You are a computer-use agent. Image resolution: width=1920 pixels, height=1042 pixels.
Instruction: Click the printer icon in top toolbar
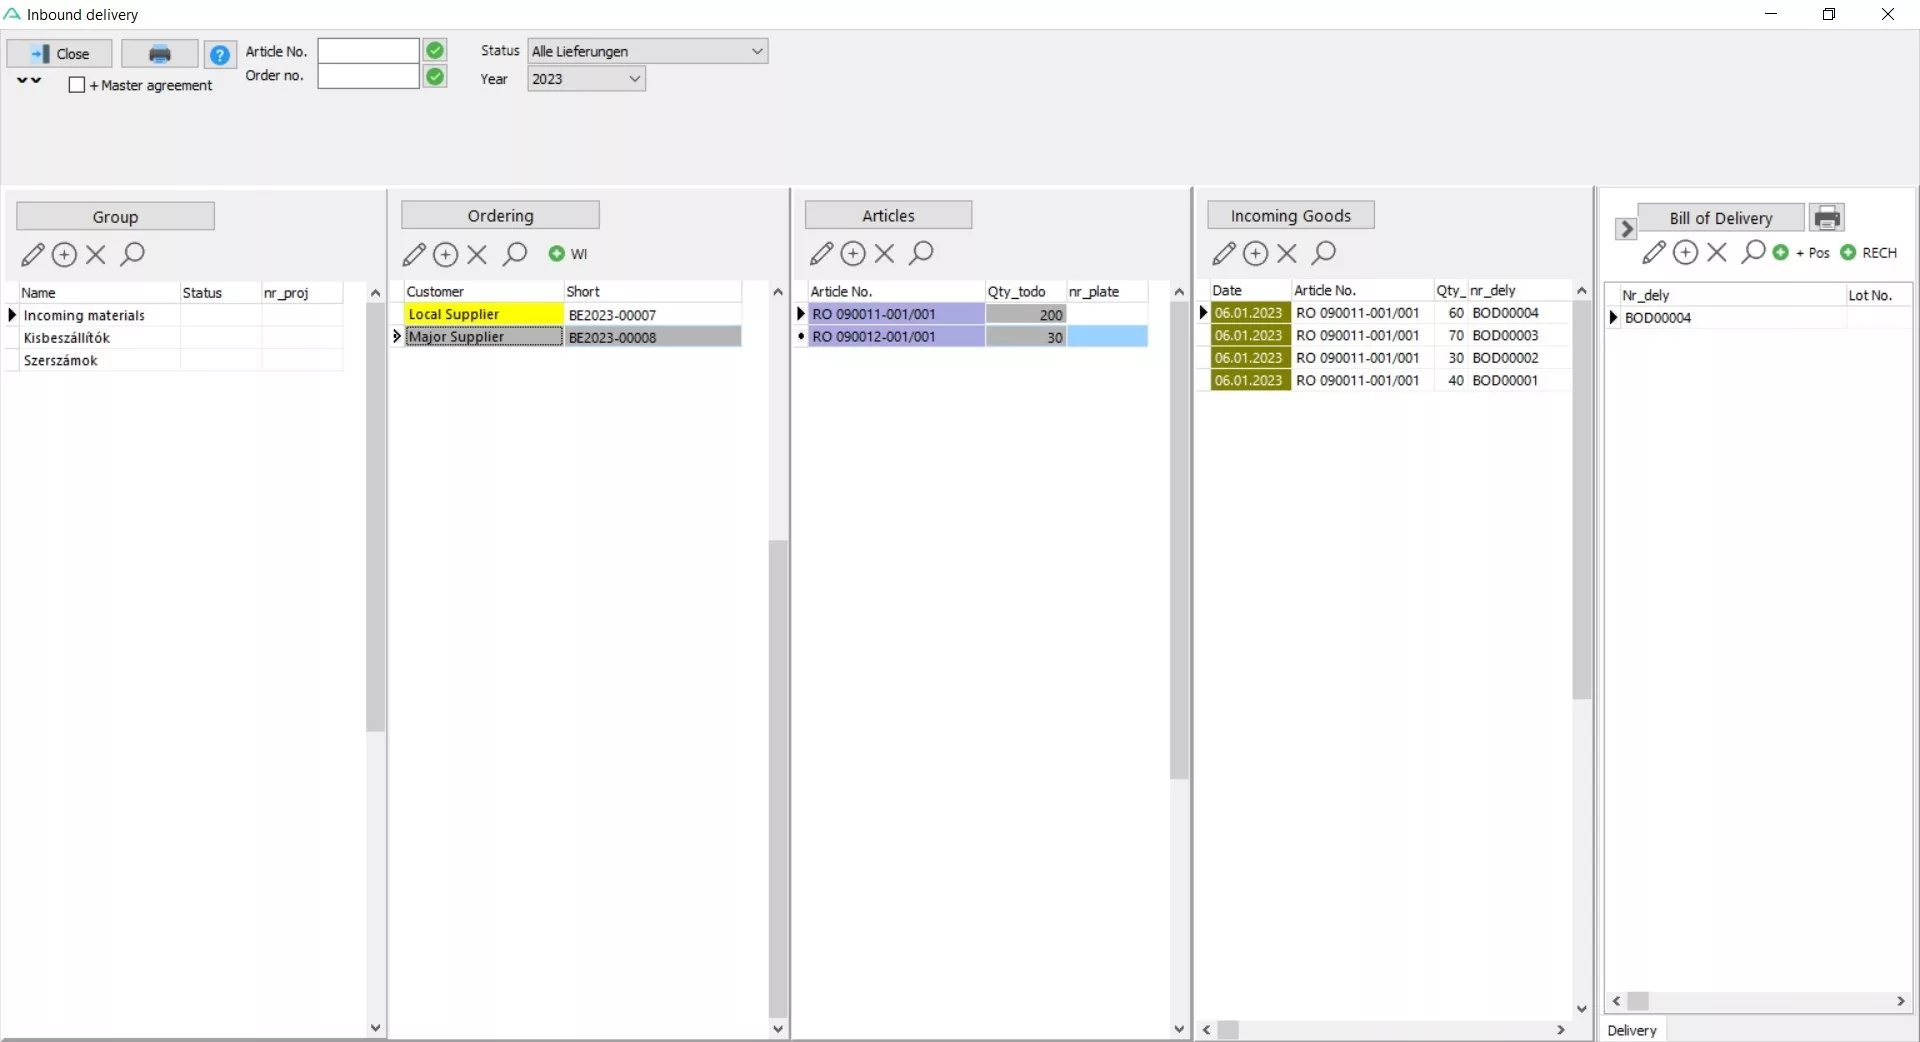[x=159, y=54]
